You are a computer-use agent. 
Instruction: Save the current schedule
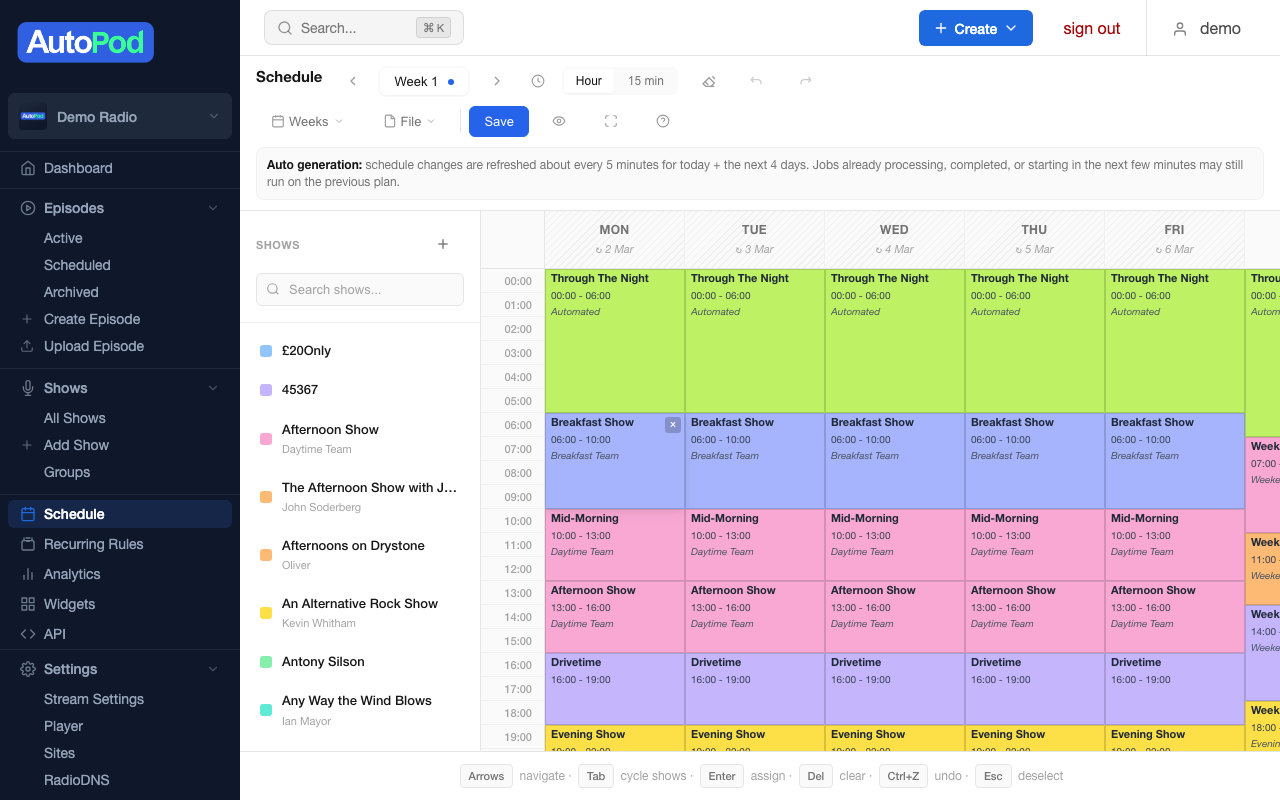pyautogui.click(x=498, y=121)
